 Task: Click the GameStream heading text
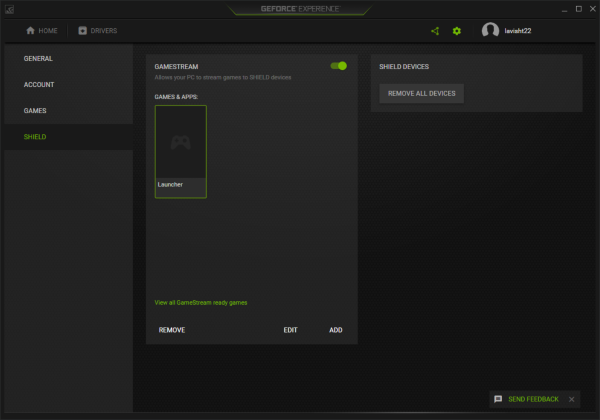pyautogui.click(x=176, y=67)
